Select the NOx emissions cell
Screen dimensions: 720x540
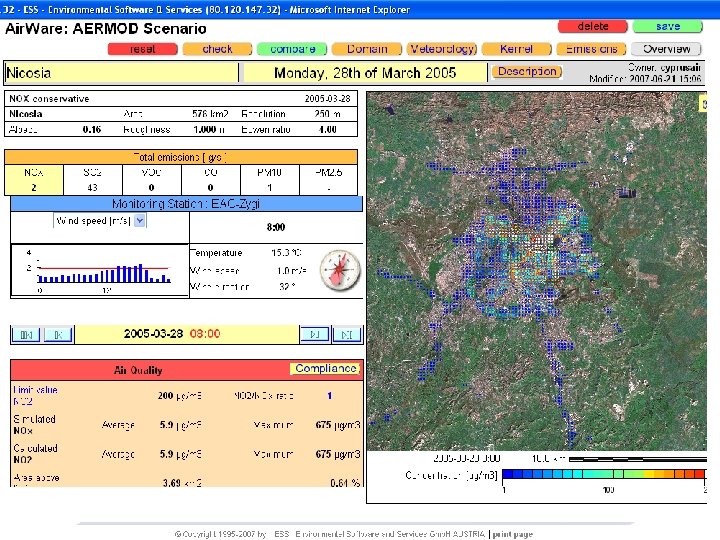pos(34,180)
